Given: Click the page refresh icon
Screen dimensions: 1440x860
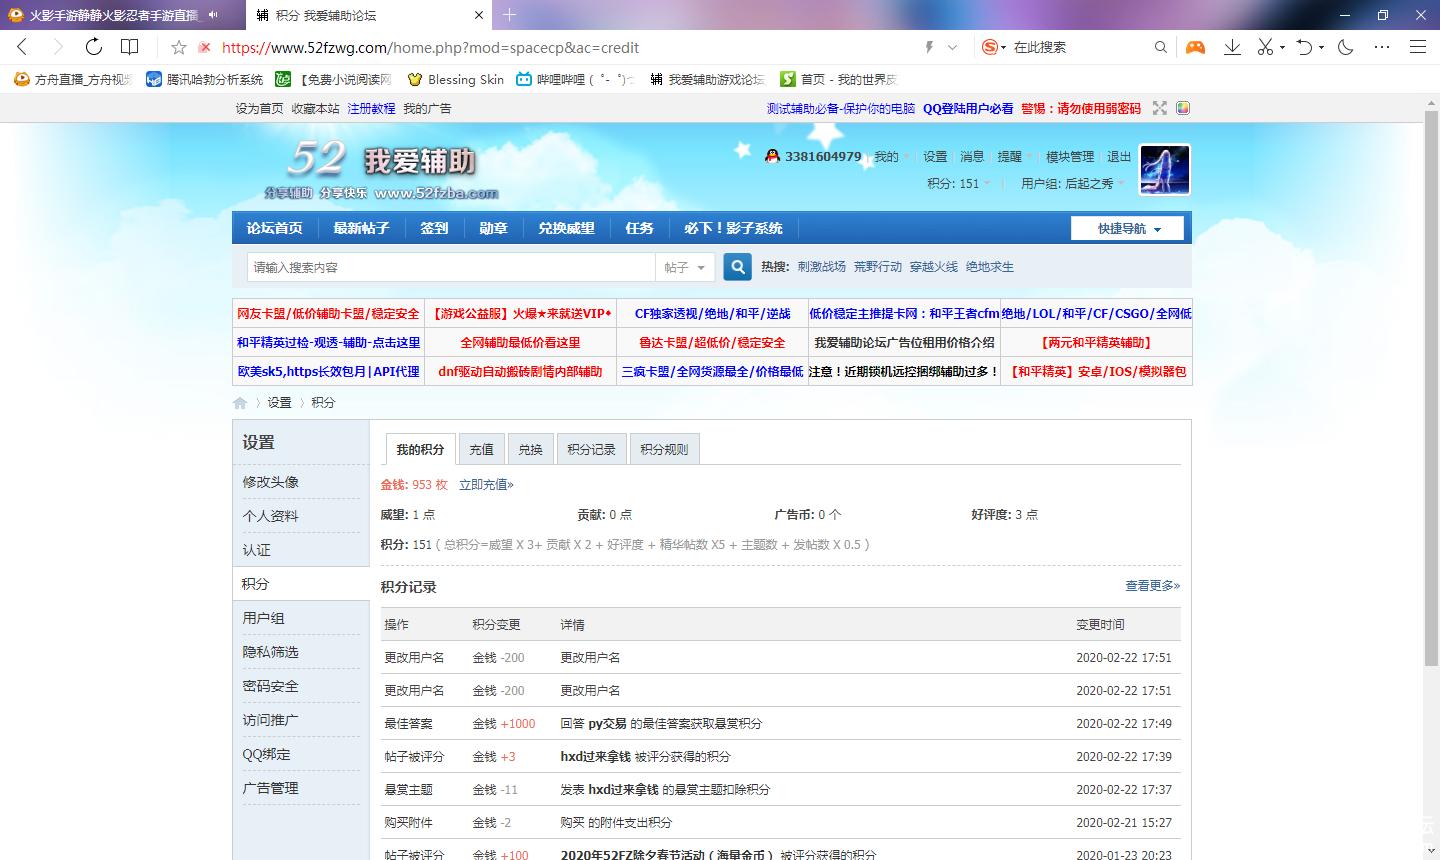Looking at the screenshot, I should pyautogui.click(x=93, y=47).
